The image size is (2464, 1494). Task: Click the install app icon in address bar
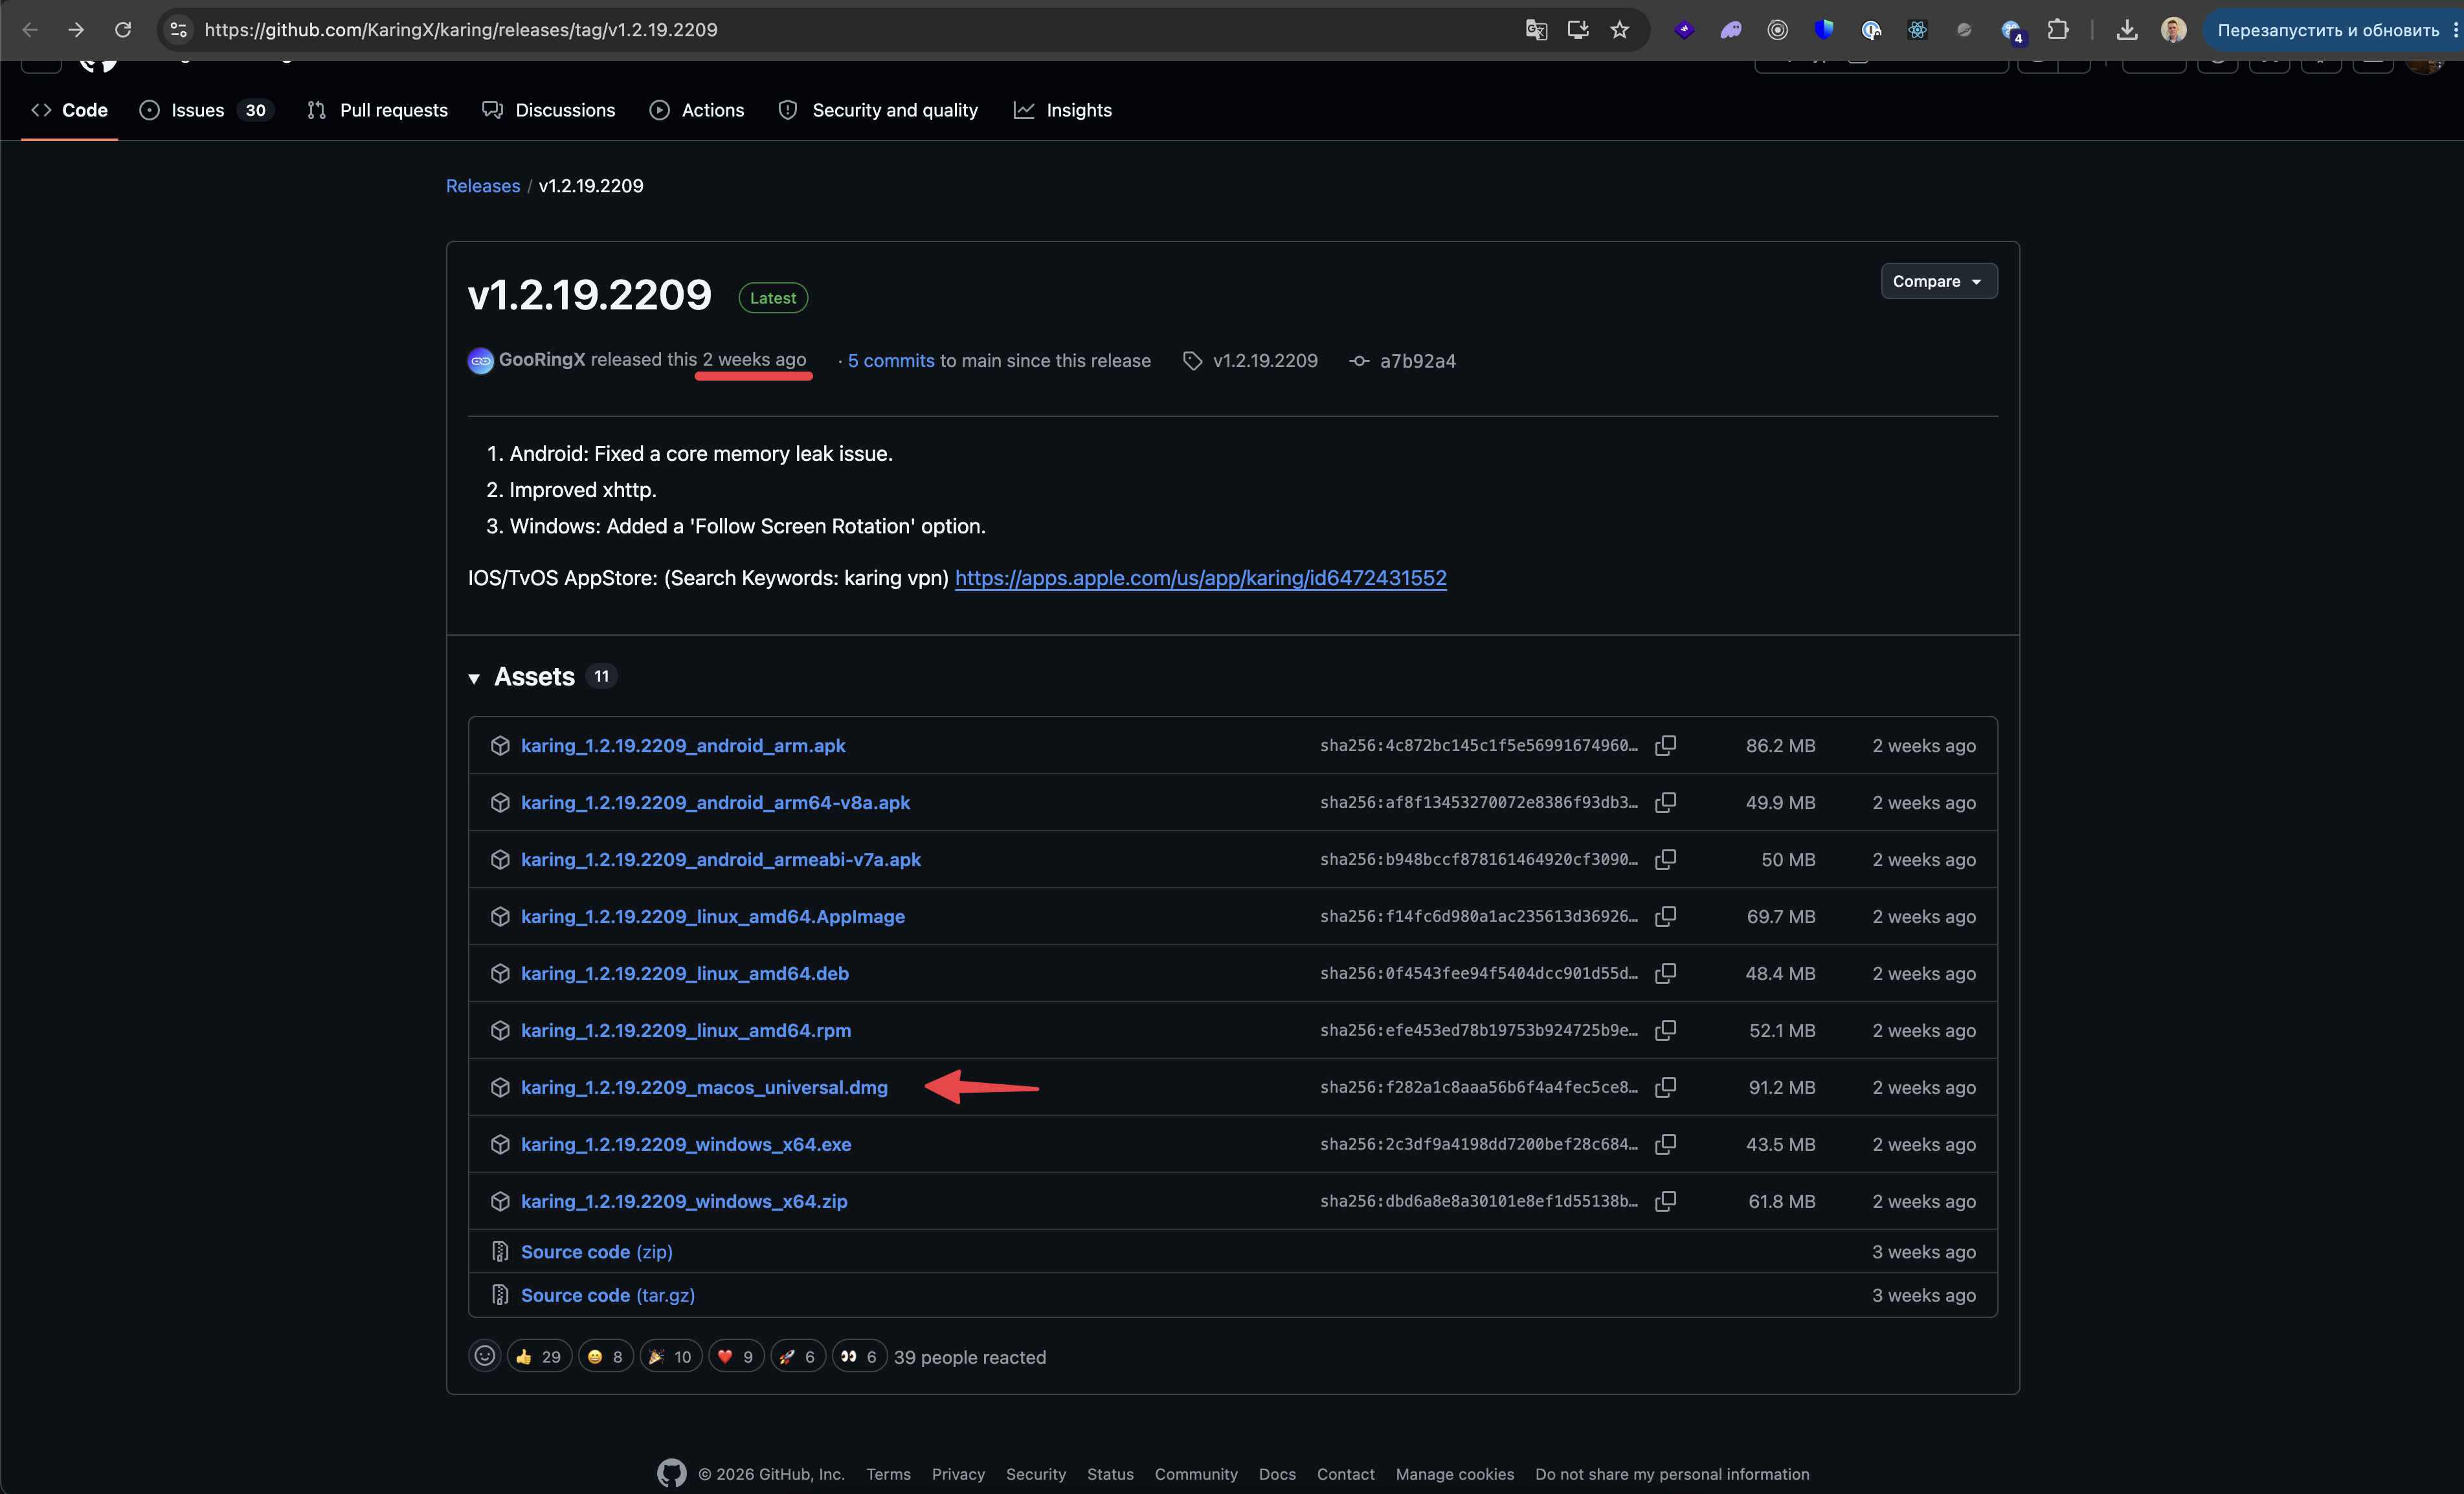[x=1578, y=30]
